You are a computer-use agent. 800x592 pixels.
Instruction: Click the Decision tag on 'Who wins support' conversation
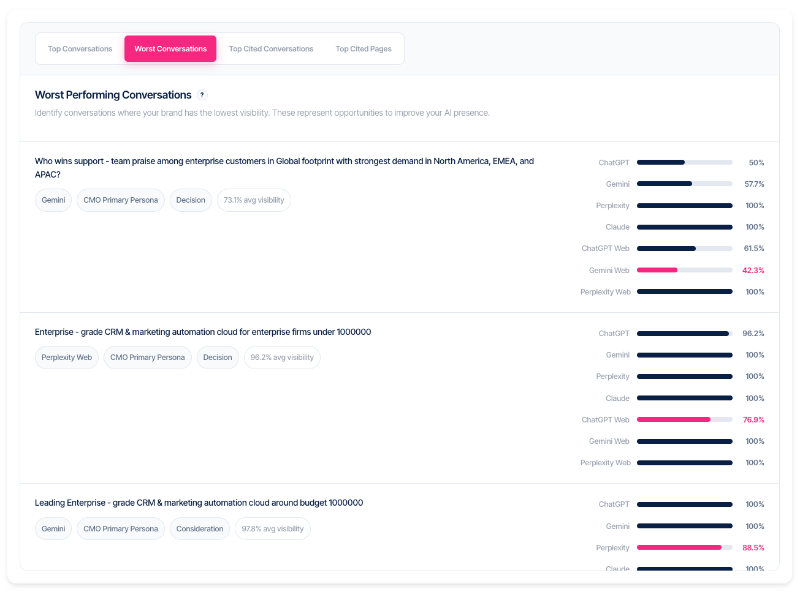tap(190, 200)
